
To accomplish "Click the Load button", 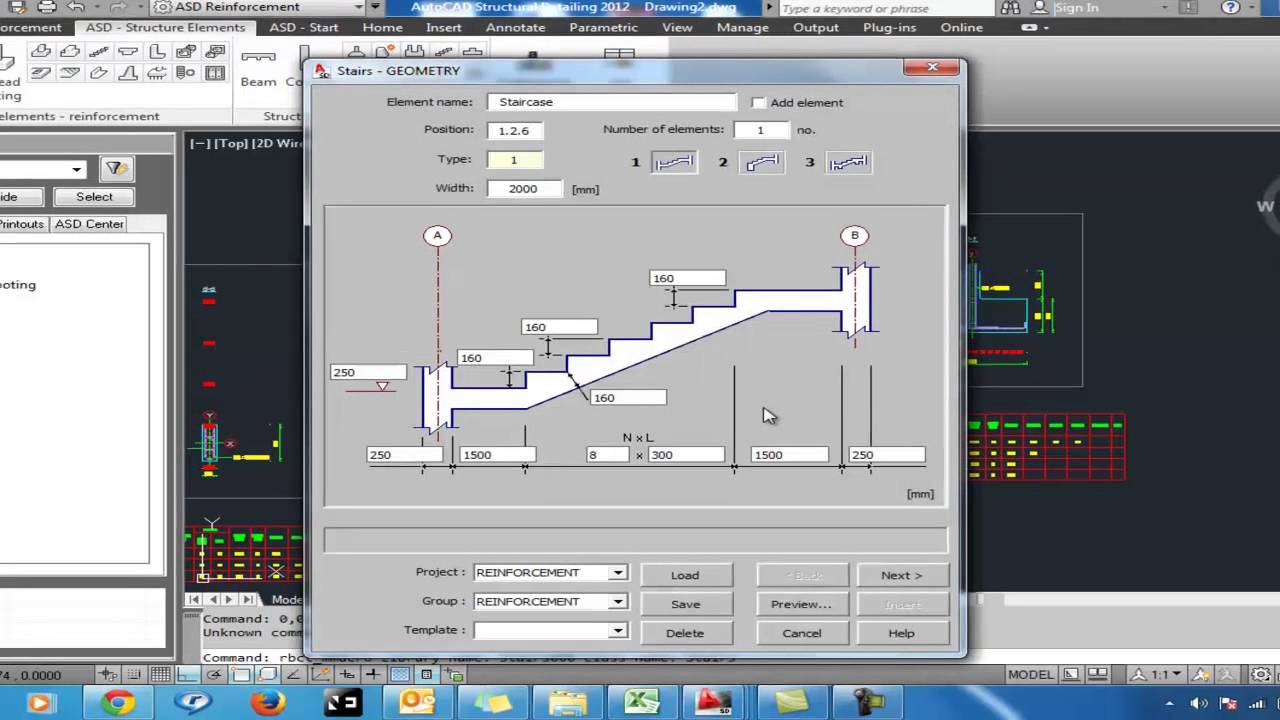I will click(x=685, y=575).
